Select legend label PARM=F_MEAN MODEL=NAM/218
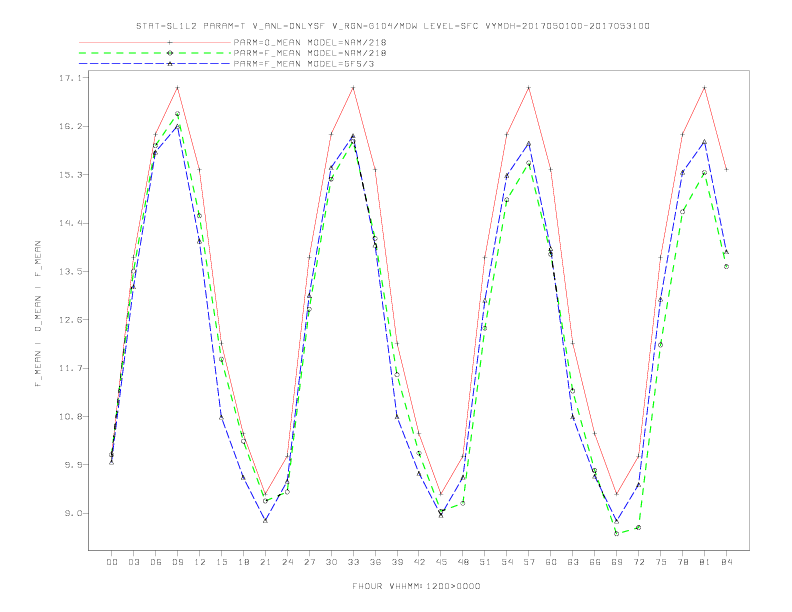This screenshot has height=612, width=792. [310, 53]
